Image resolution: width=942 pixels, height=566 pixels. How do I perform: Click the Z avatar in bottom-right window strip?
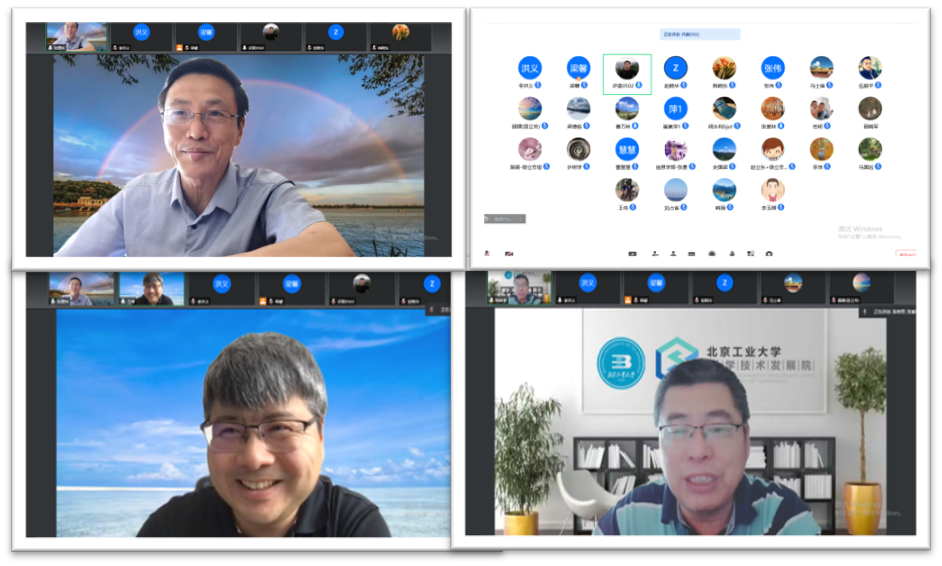pos(724,284)
